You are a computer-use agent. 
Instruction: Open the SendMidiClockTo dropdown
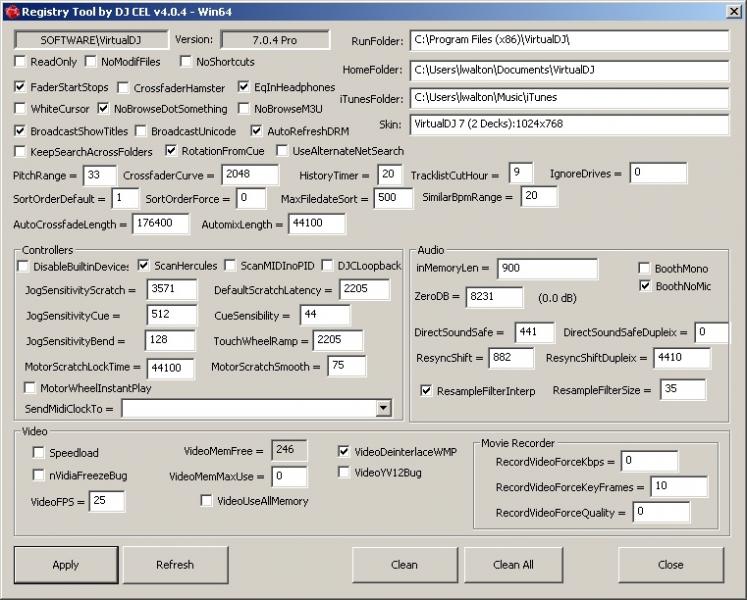(x=383, y=408)
